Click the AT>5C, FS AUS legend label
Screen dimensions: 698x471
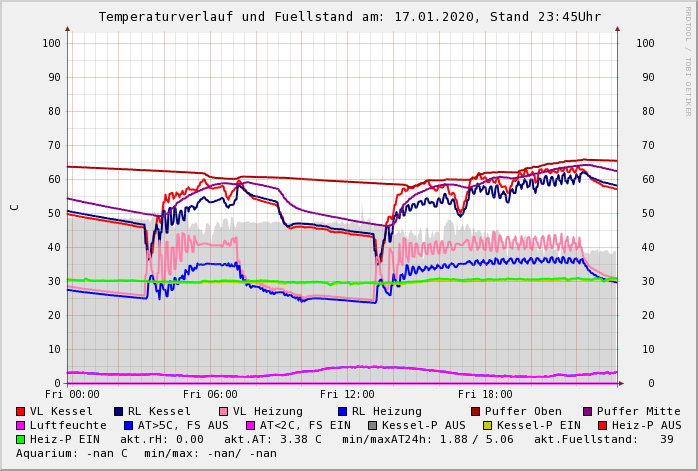coord(183,425)
